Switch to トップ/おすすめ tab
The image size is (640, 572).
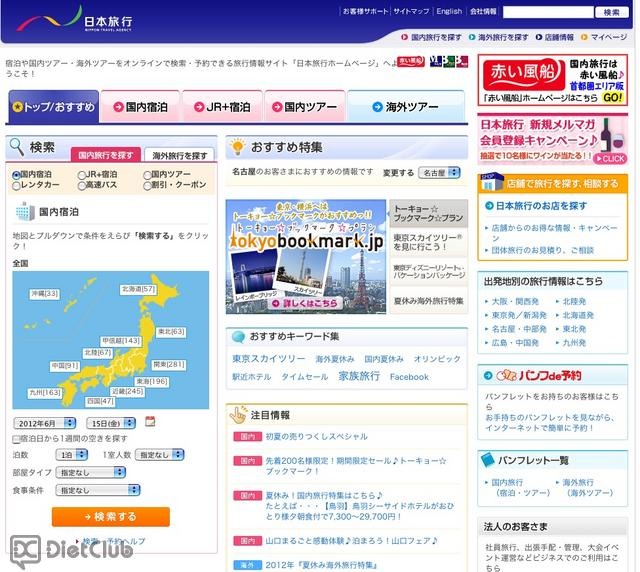click(53, 107)
